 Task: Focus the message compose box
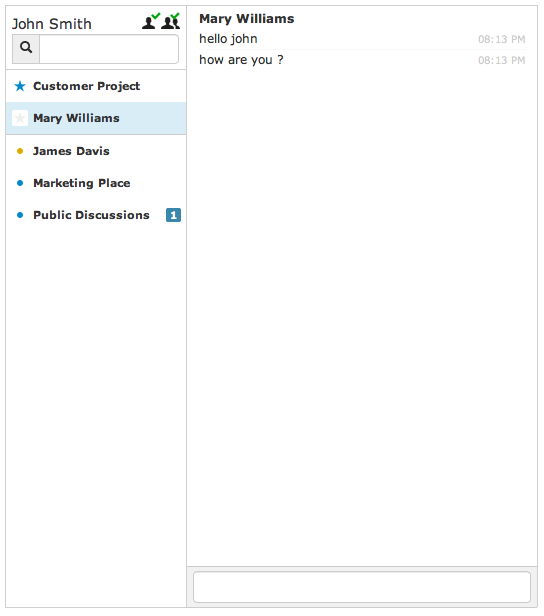click(x=362, y=587)
